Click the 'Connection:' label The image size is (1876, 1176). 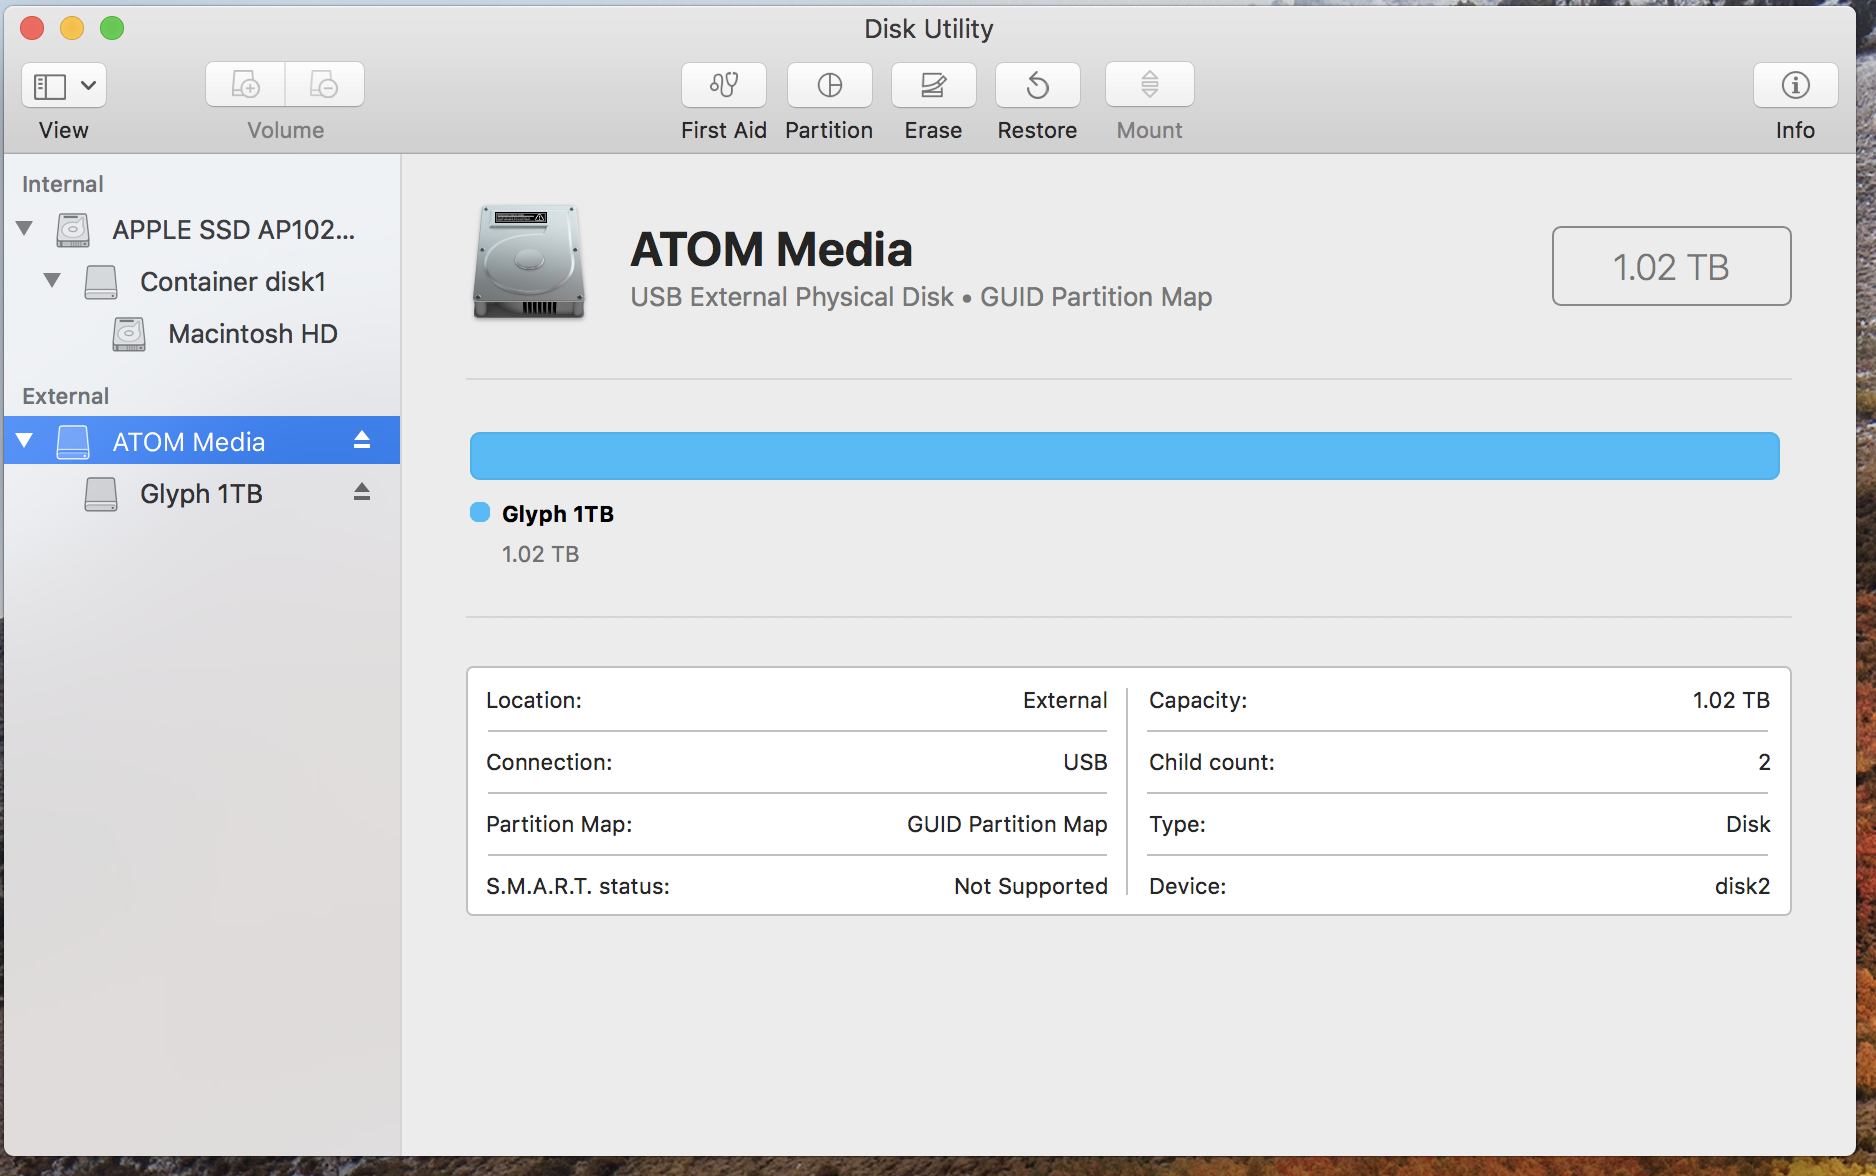coord(549,763)
